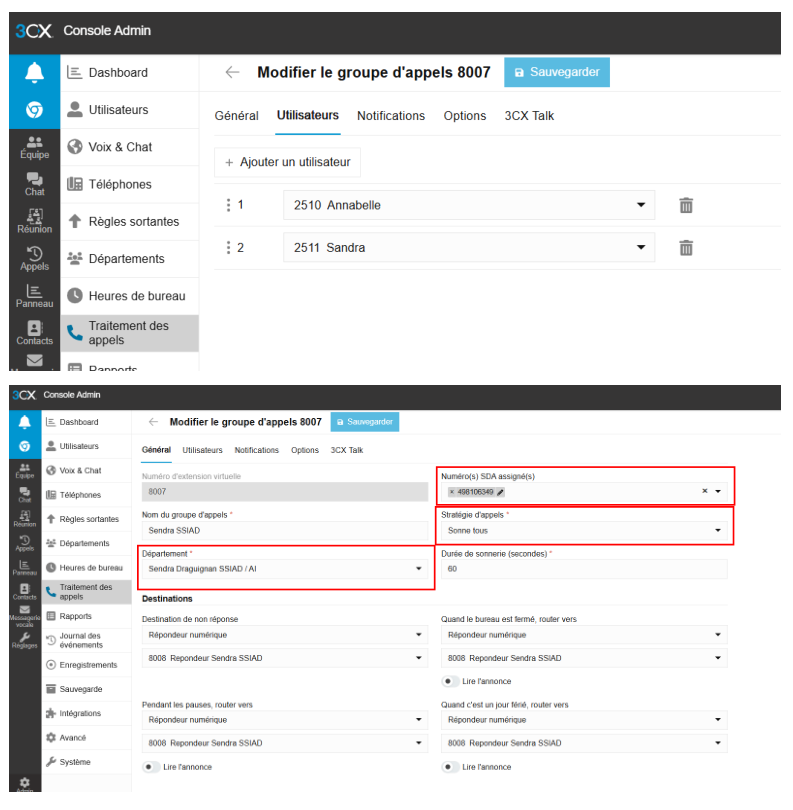The image size is (793, 810).
Task: Toggle Lire l'annonce under bureau fermé
Action: coord(450,681)
